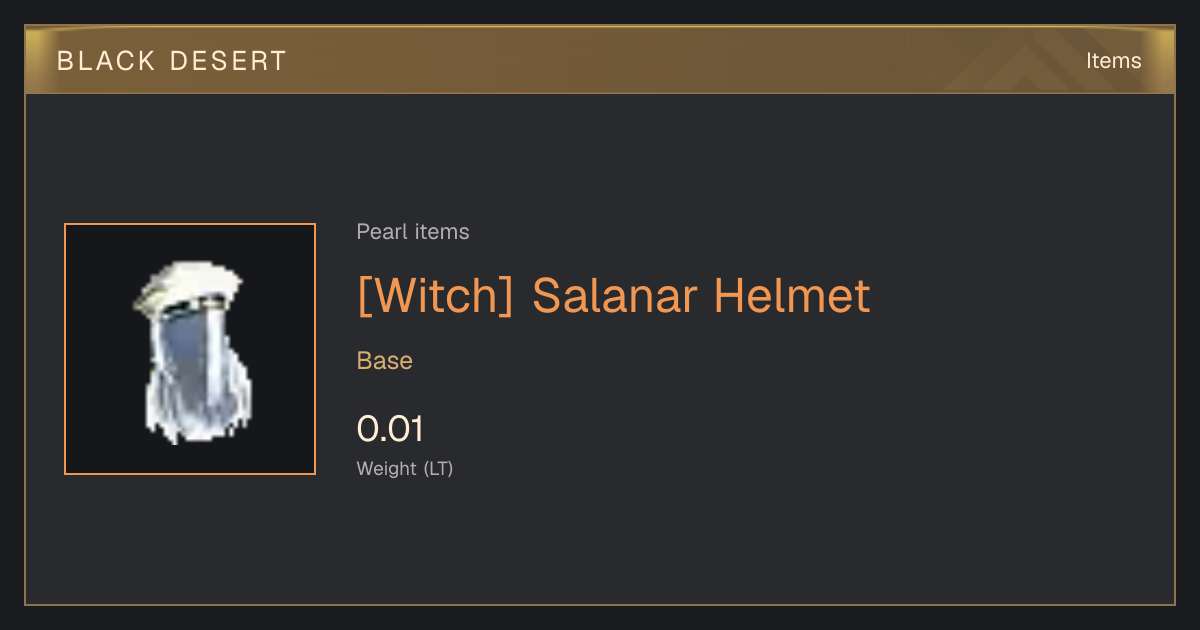Click the word BLACK in header

pos(105,61)
